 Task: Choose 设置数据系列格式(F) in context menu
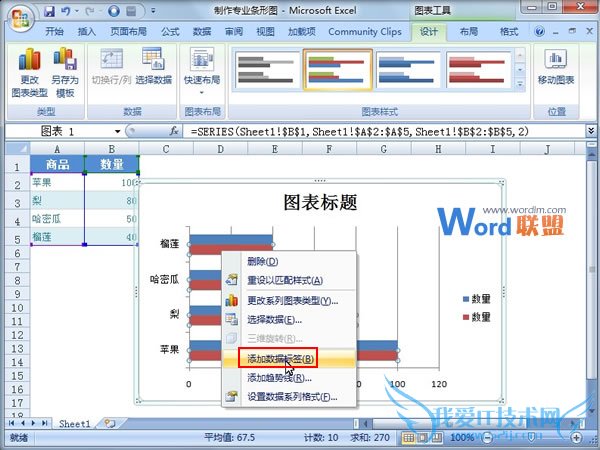[x=289, y=397]
